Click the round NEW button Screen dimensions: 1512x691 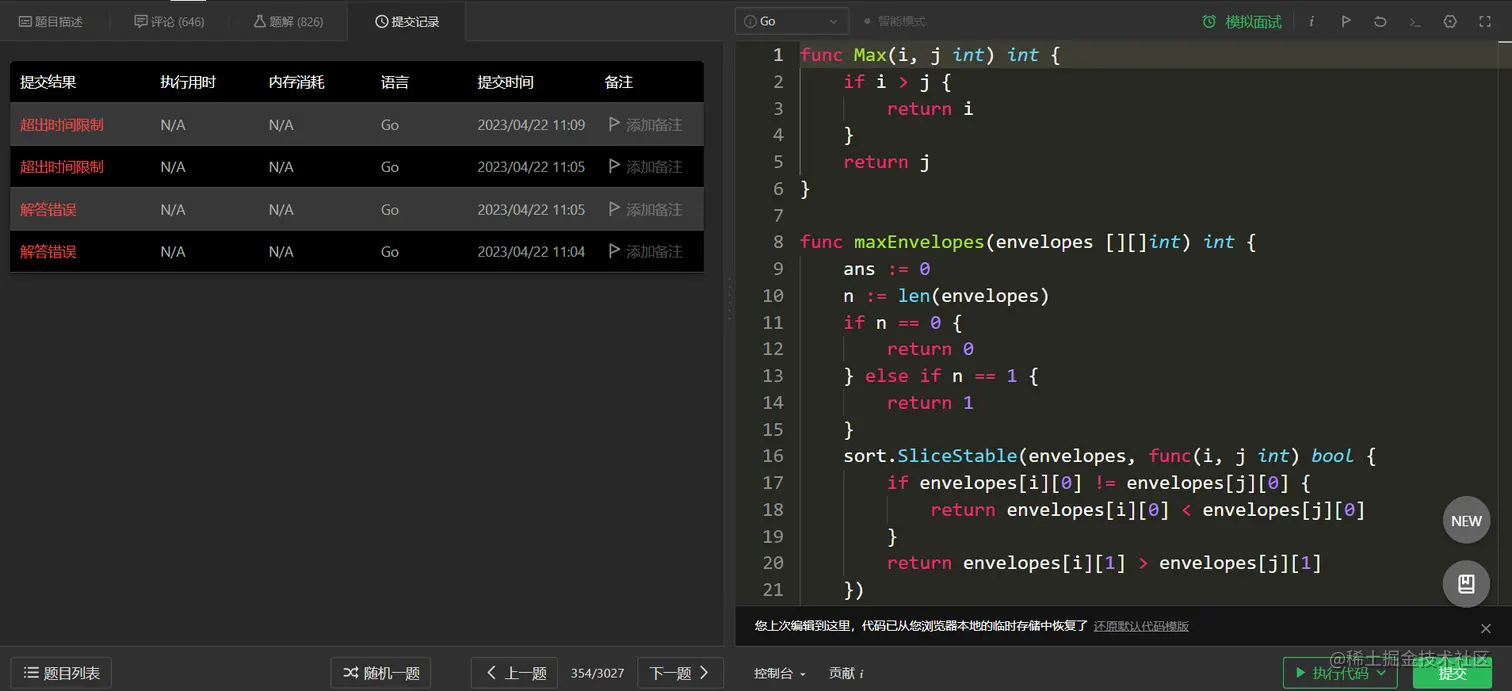click(1466, 520)
